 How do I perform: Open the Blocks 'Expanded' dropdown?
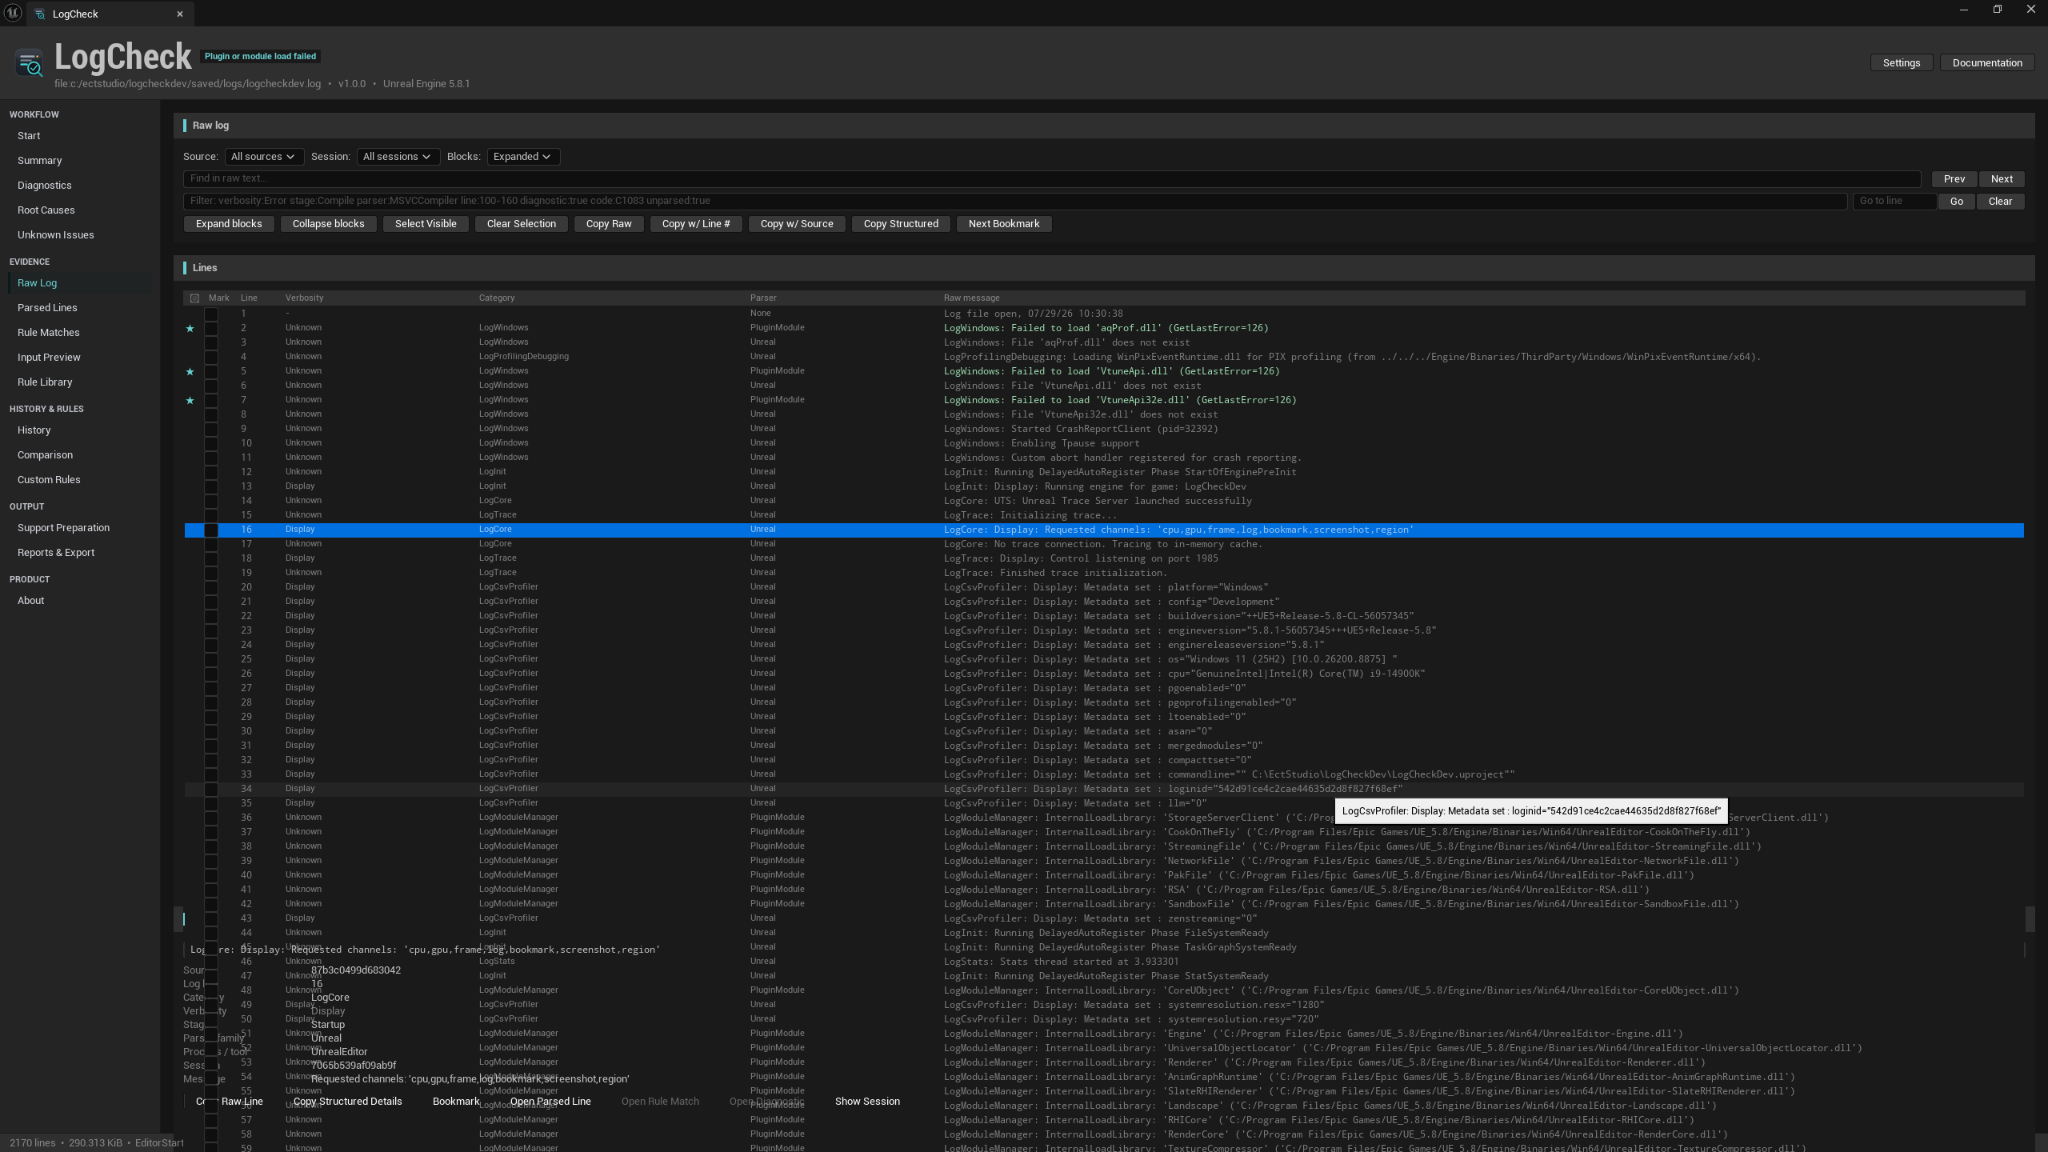point(522,157)
